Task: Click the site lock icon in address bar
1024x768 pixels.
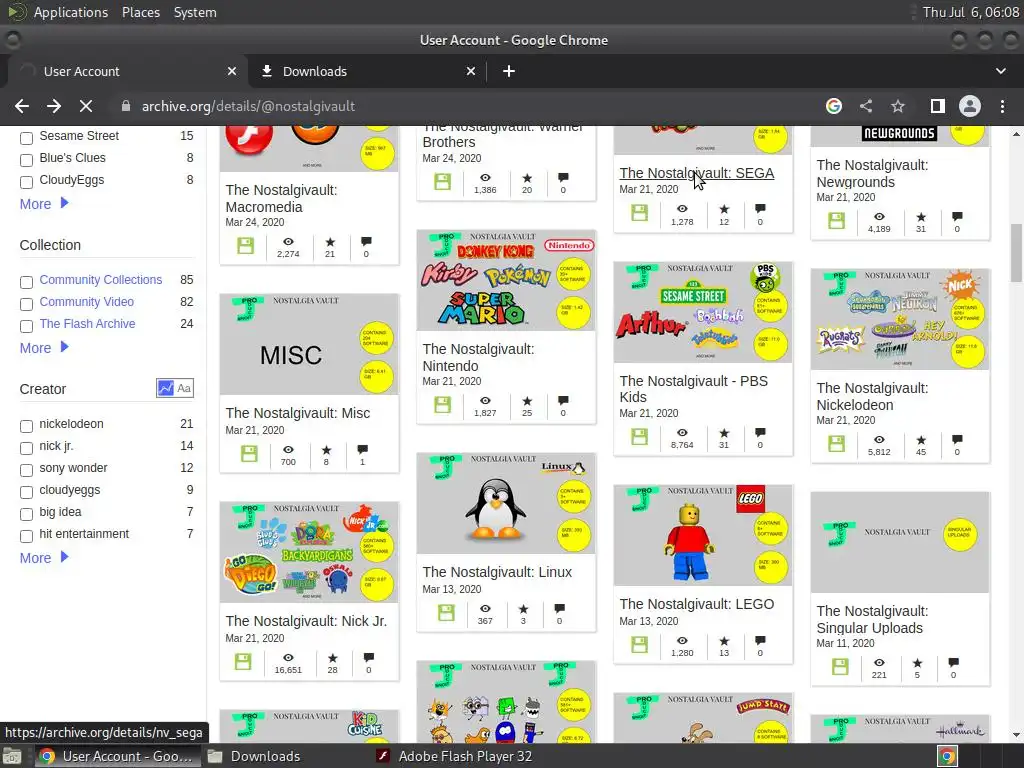Action: tap(126, 106)
